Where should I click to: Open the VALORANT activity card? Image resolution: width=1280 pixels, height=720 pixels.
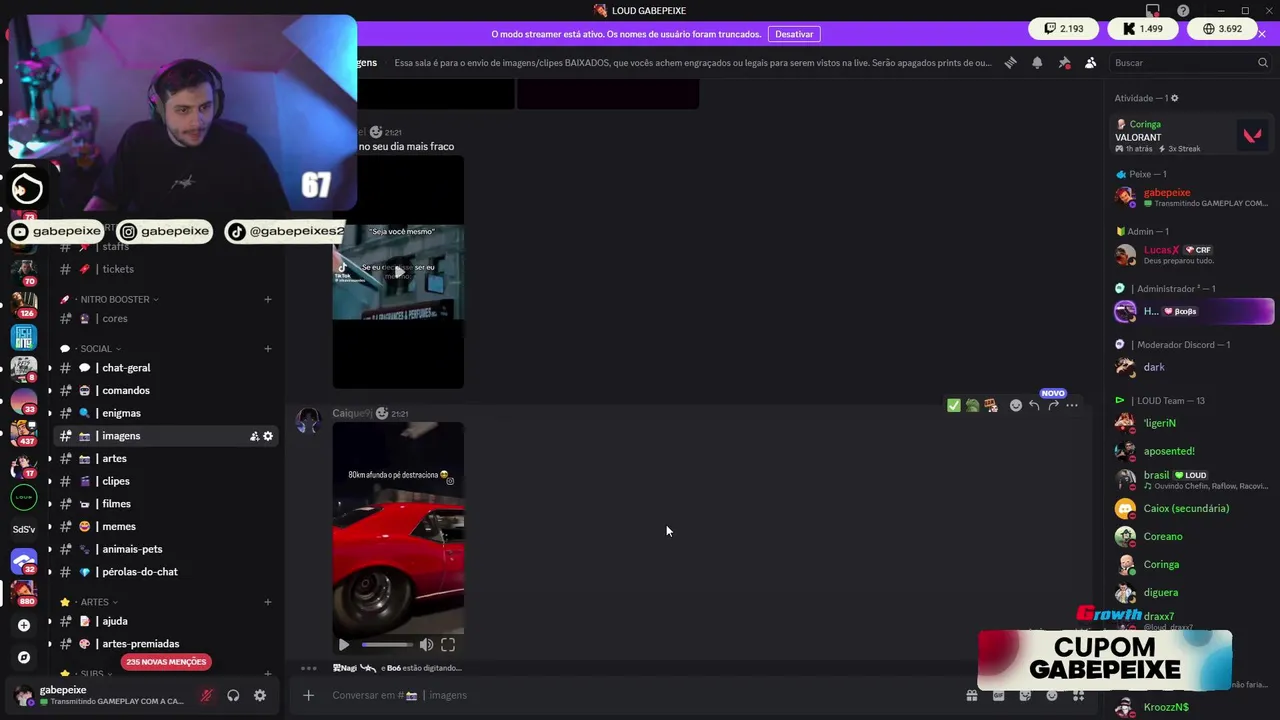tap(1193, 135)
